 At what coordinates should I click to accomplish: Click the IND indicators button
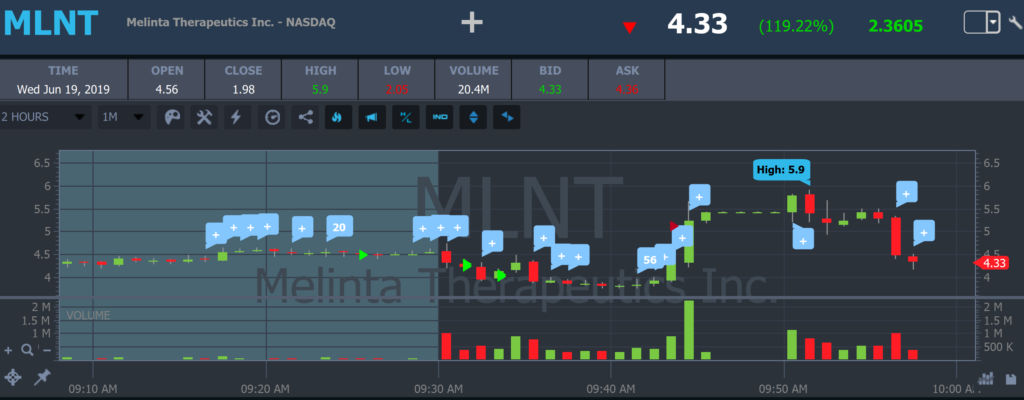(x=440, y=117)
